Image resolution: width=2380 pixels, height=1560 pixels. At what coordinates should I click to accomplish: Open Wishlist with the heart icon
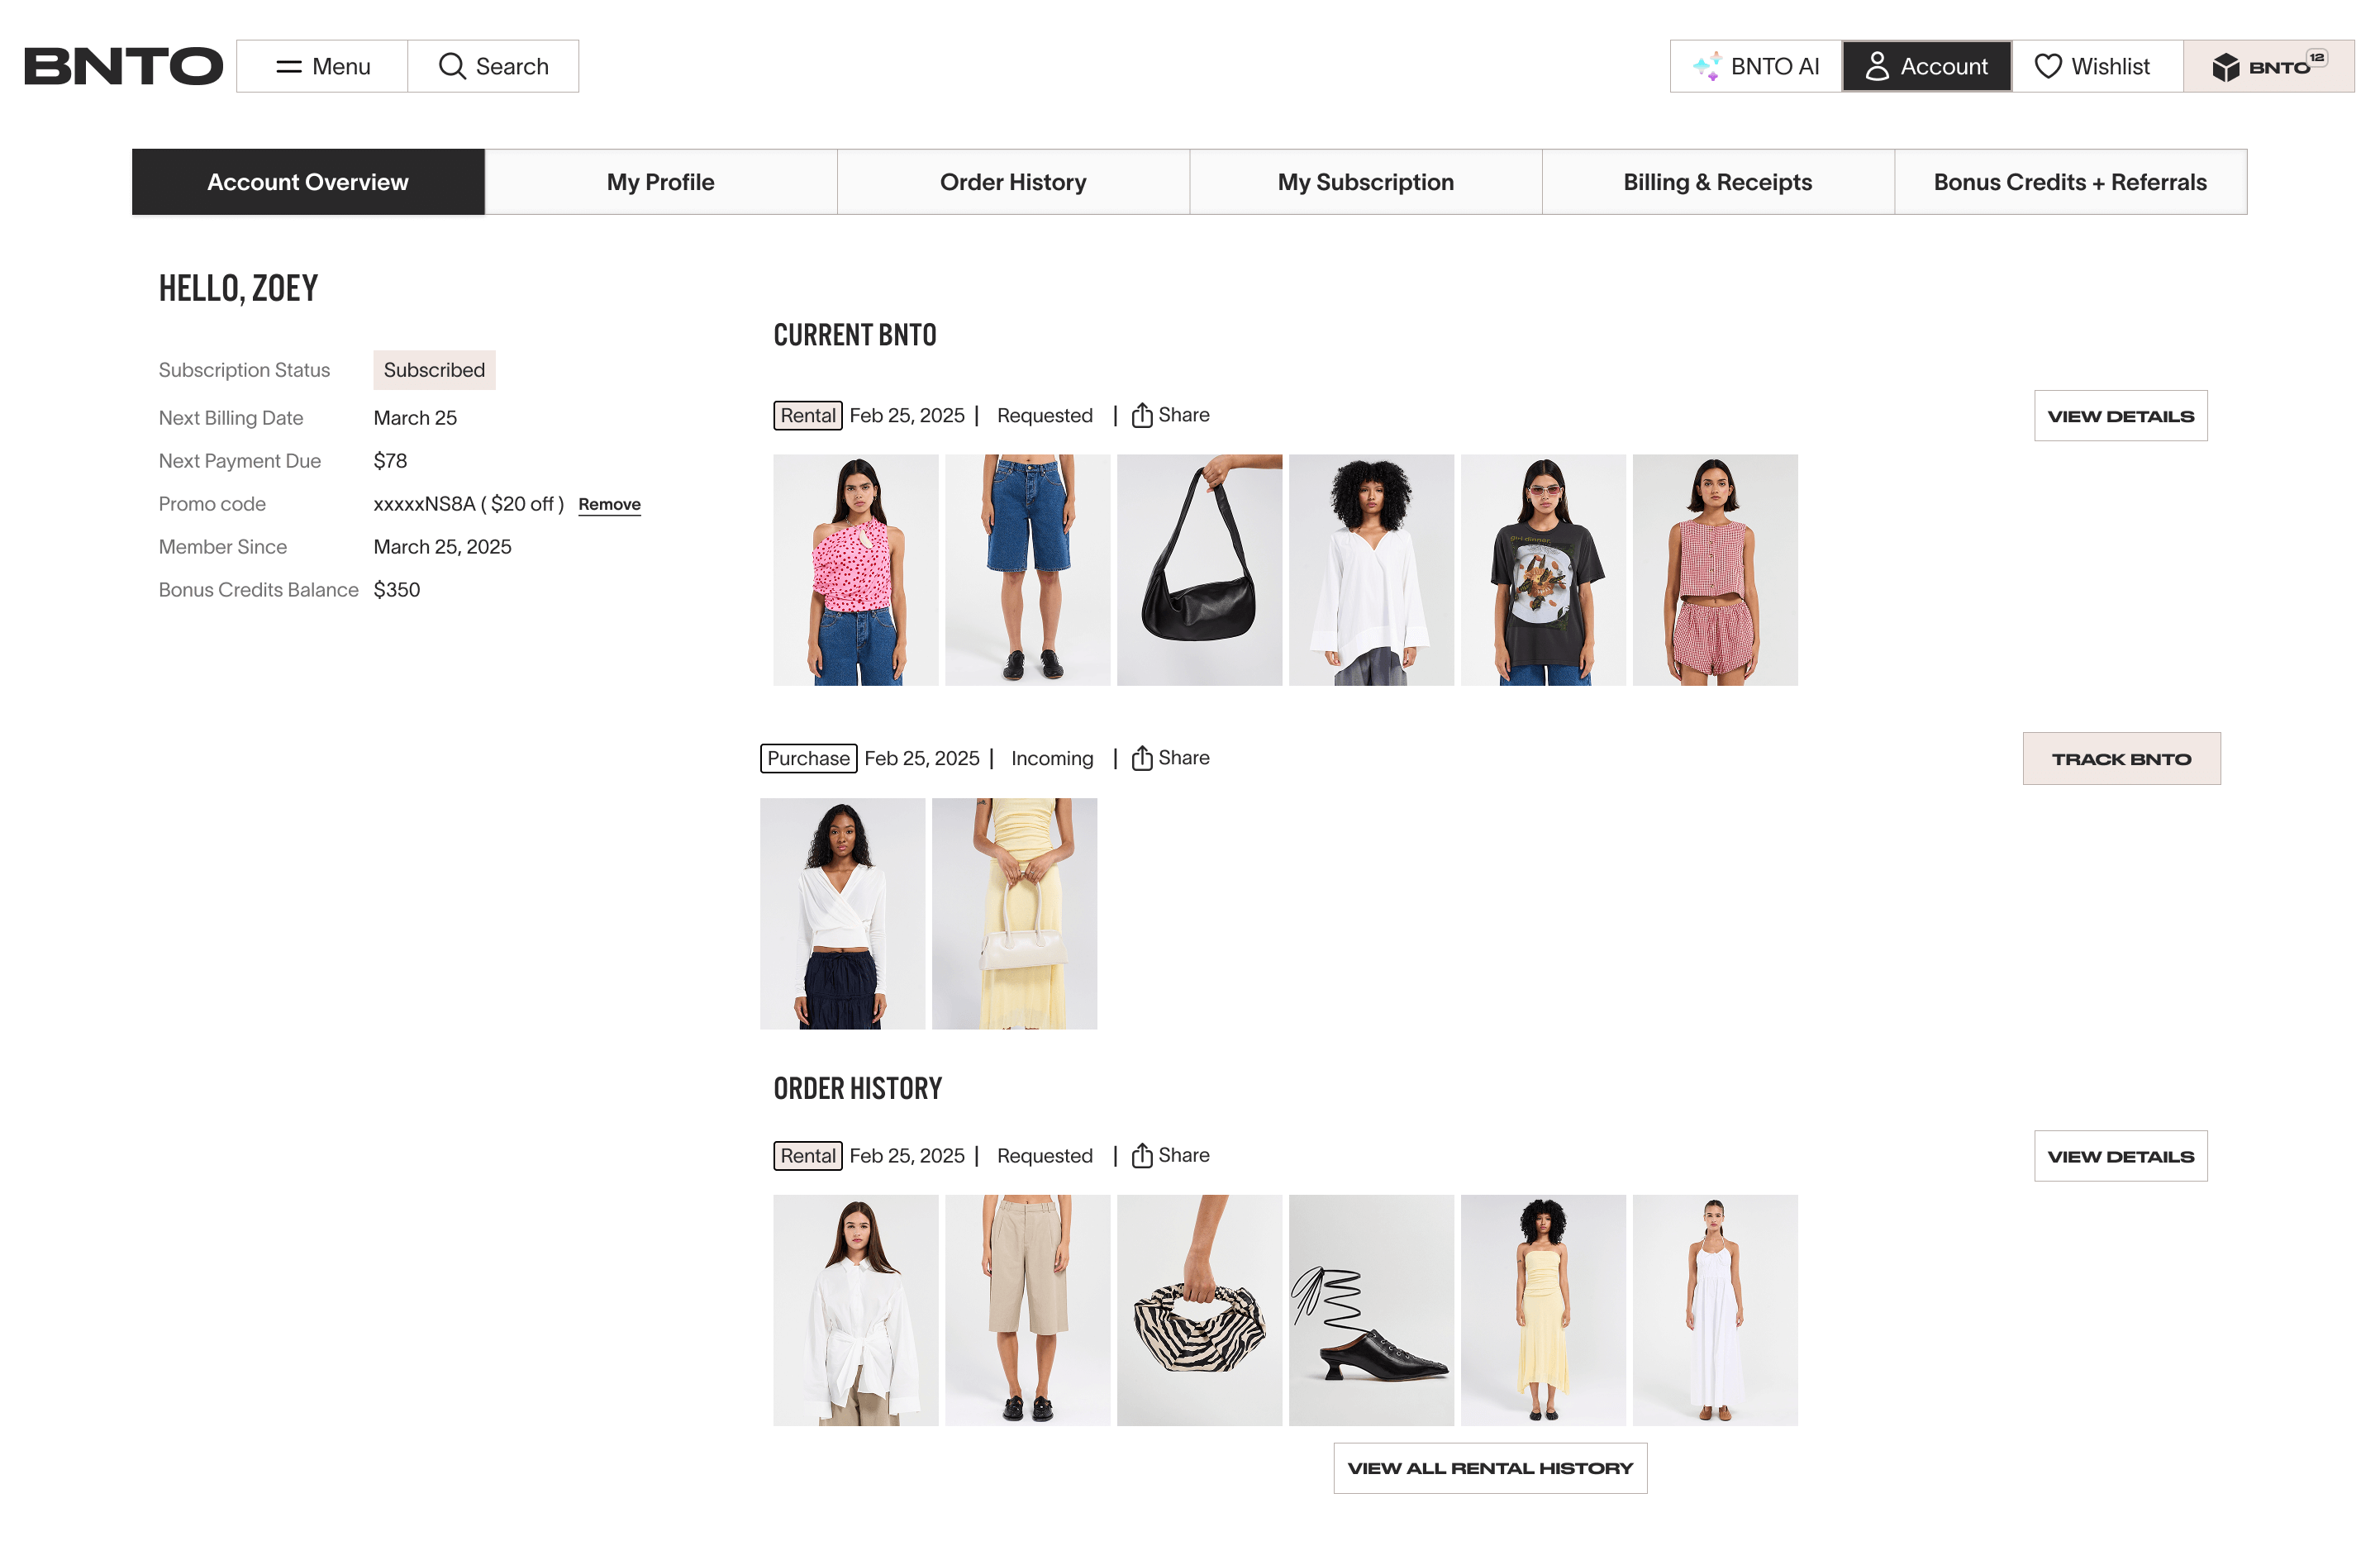click(x=2097, y=66)
